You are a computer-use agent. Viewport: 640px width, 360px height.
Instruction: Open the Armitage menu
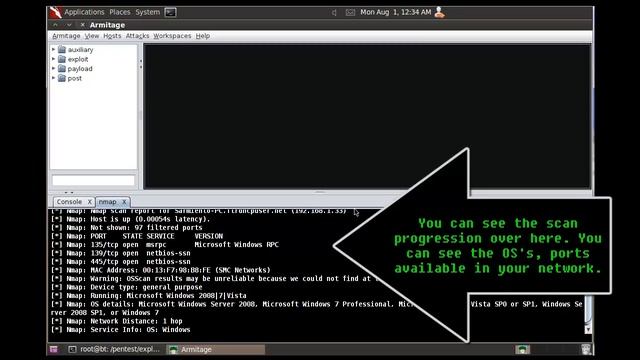(66, 36)
